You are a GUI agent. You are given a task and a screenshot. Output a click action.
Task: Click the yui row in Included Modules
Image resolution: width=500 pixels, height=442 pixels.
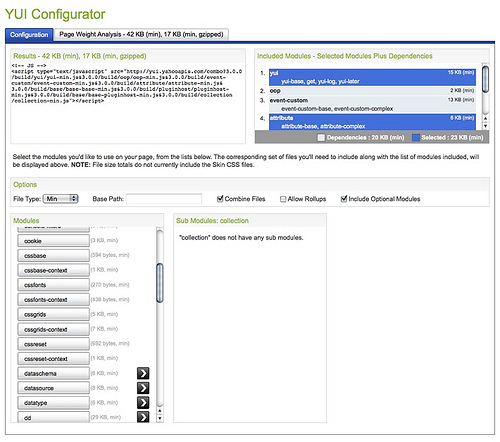[x=372, y=77]
